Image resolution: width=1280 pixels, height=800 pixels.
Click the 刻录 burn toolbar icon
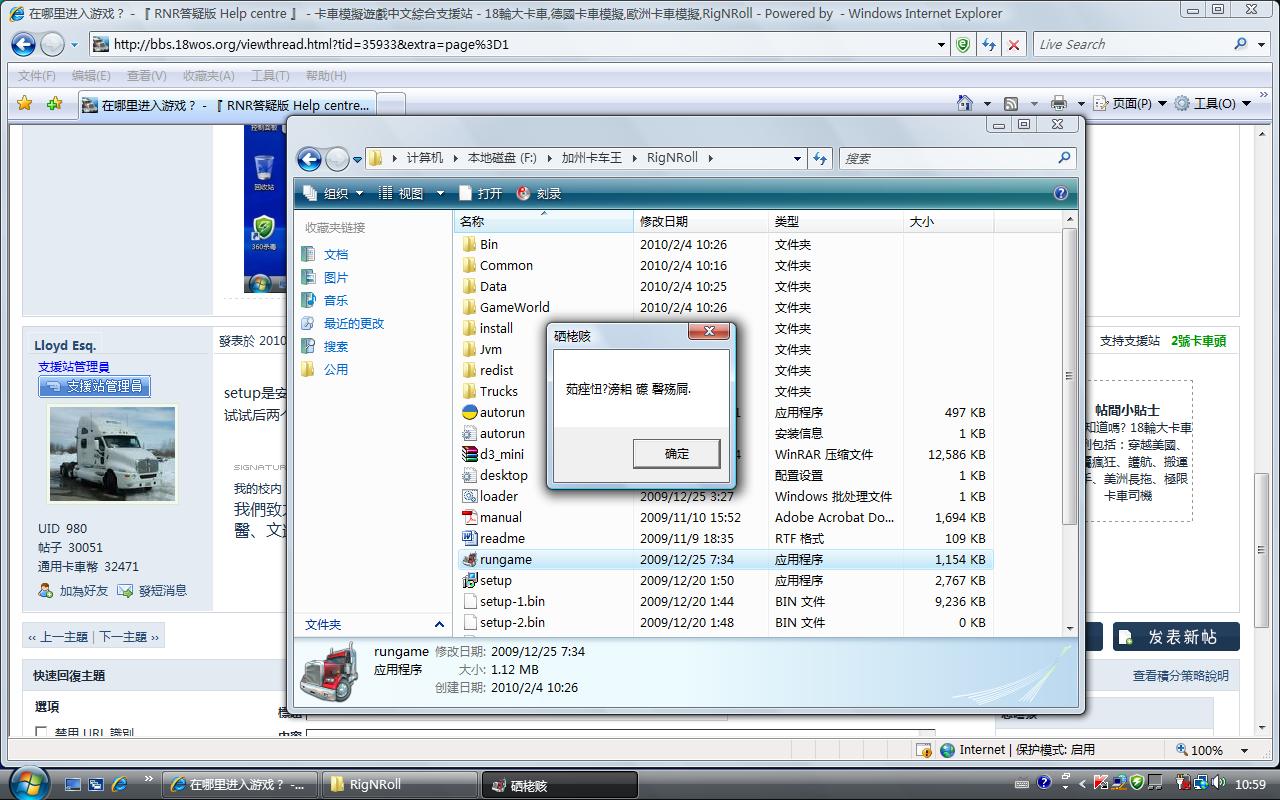pos(538,193)
